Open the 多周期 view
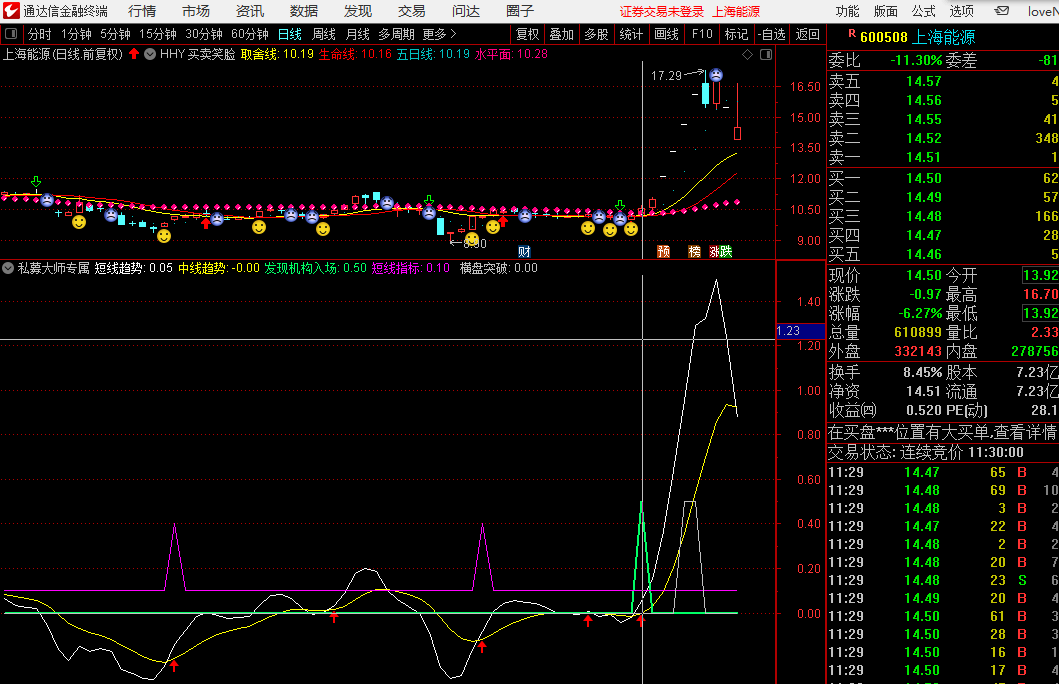 point(396,34)
